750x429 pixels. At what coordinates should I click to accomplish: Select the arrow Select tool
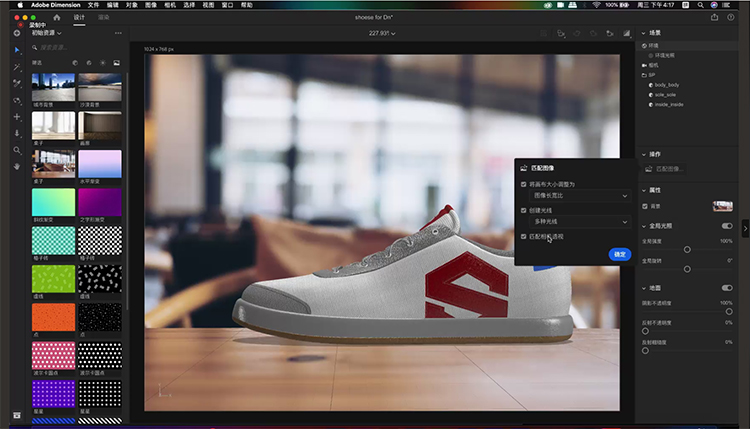[17, 50]
